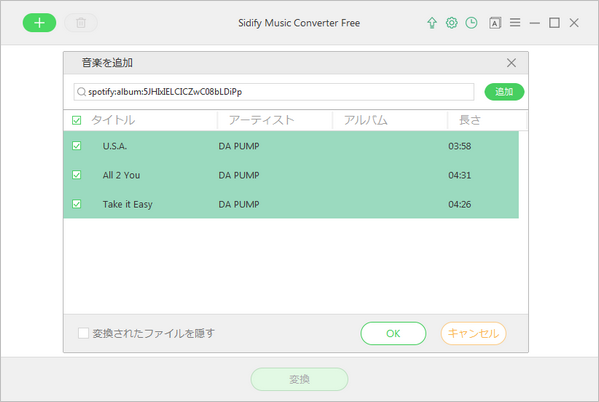This screenshot has height=402, width=599.
Task: Click the 変換 convert button
Action: point(299,379)
